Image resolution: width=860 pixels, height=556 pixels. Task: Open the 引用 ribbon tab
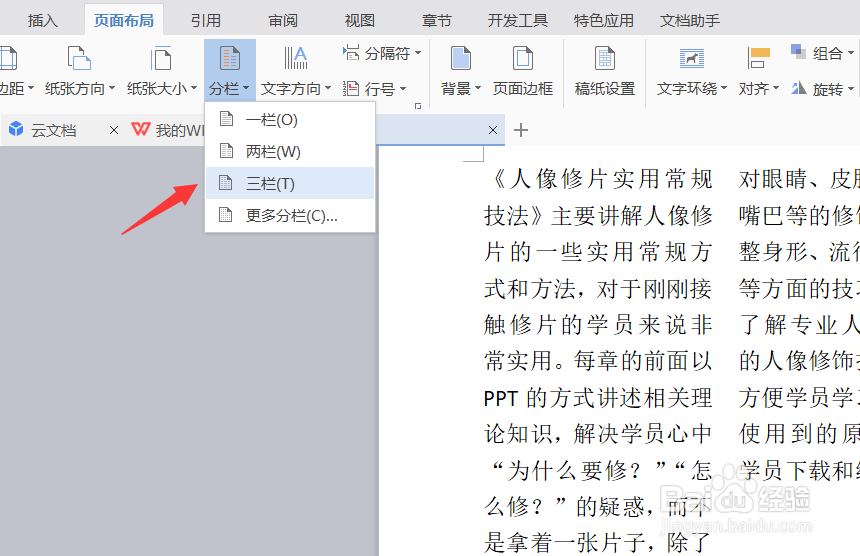pyautogui.click(x=206, y=21)
